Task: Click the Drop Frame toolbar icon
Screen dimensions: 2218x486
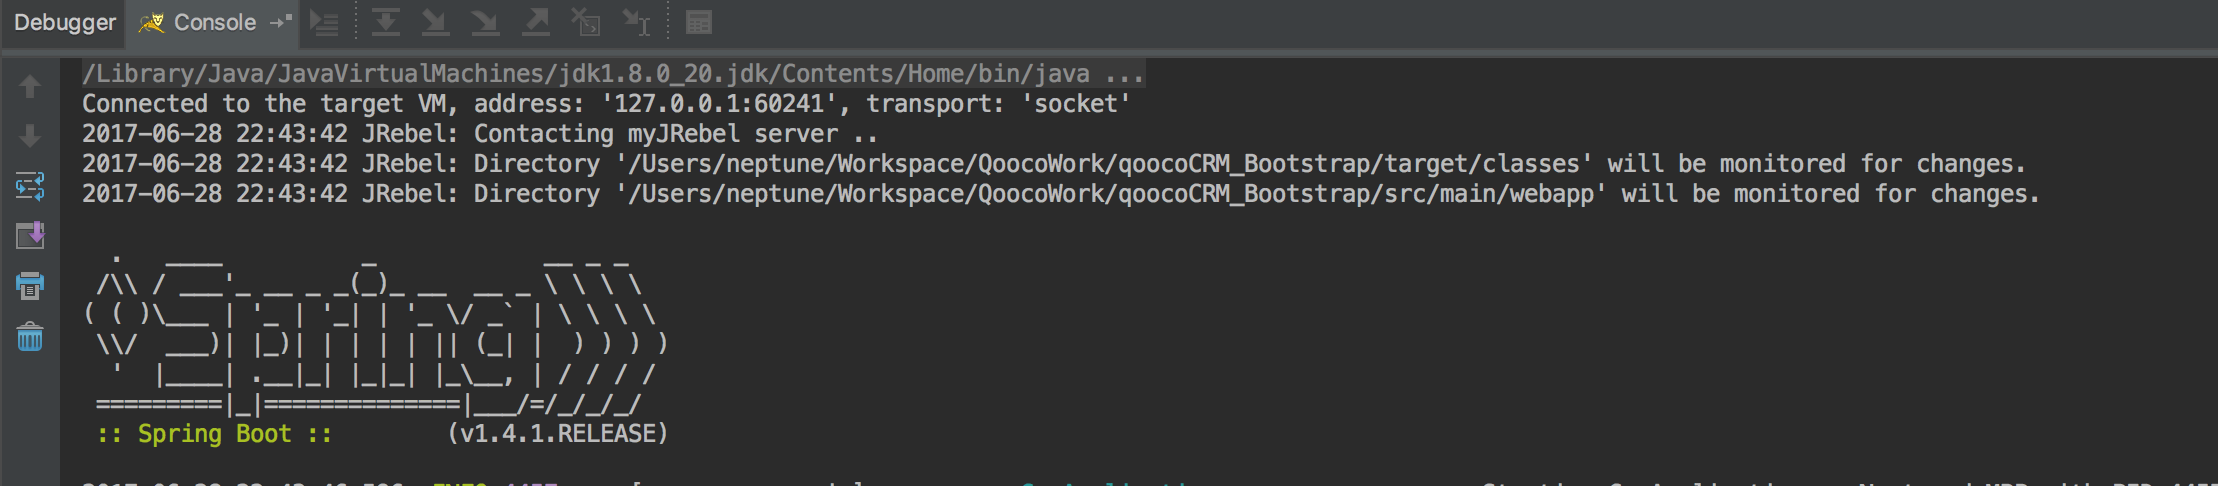Action: (x=586, y=22)
